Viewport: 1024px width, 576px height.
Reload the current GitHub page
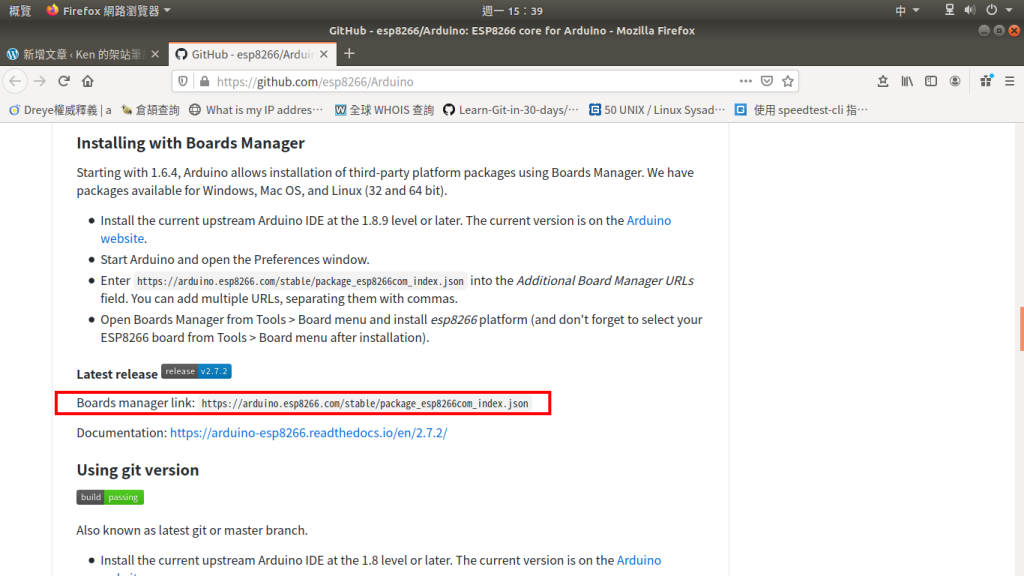pyautogui.click(x=64, y=81)
